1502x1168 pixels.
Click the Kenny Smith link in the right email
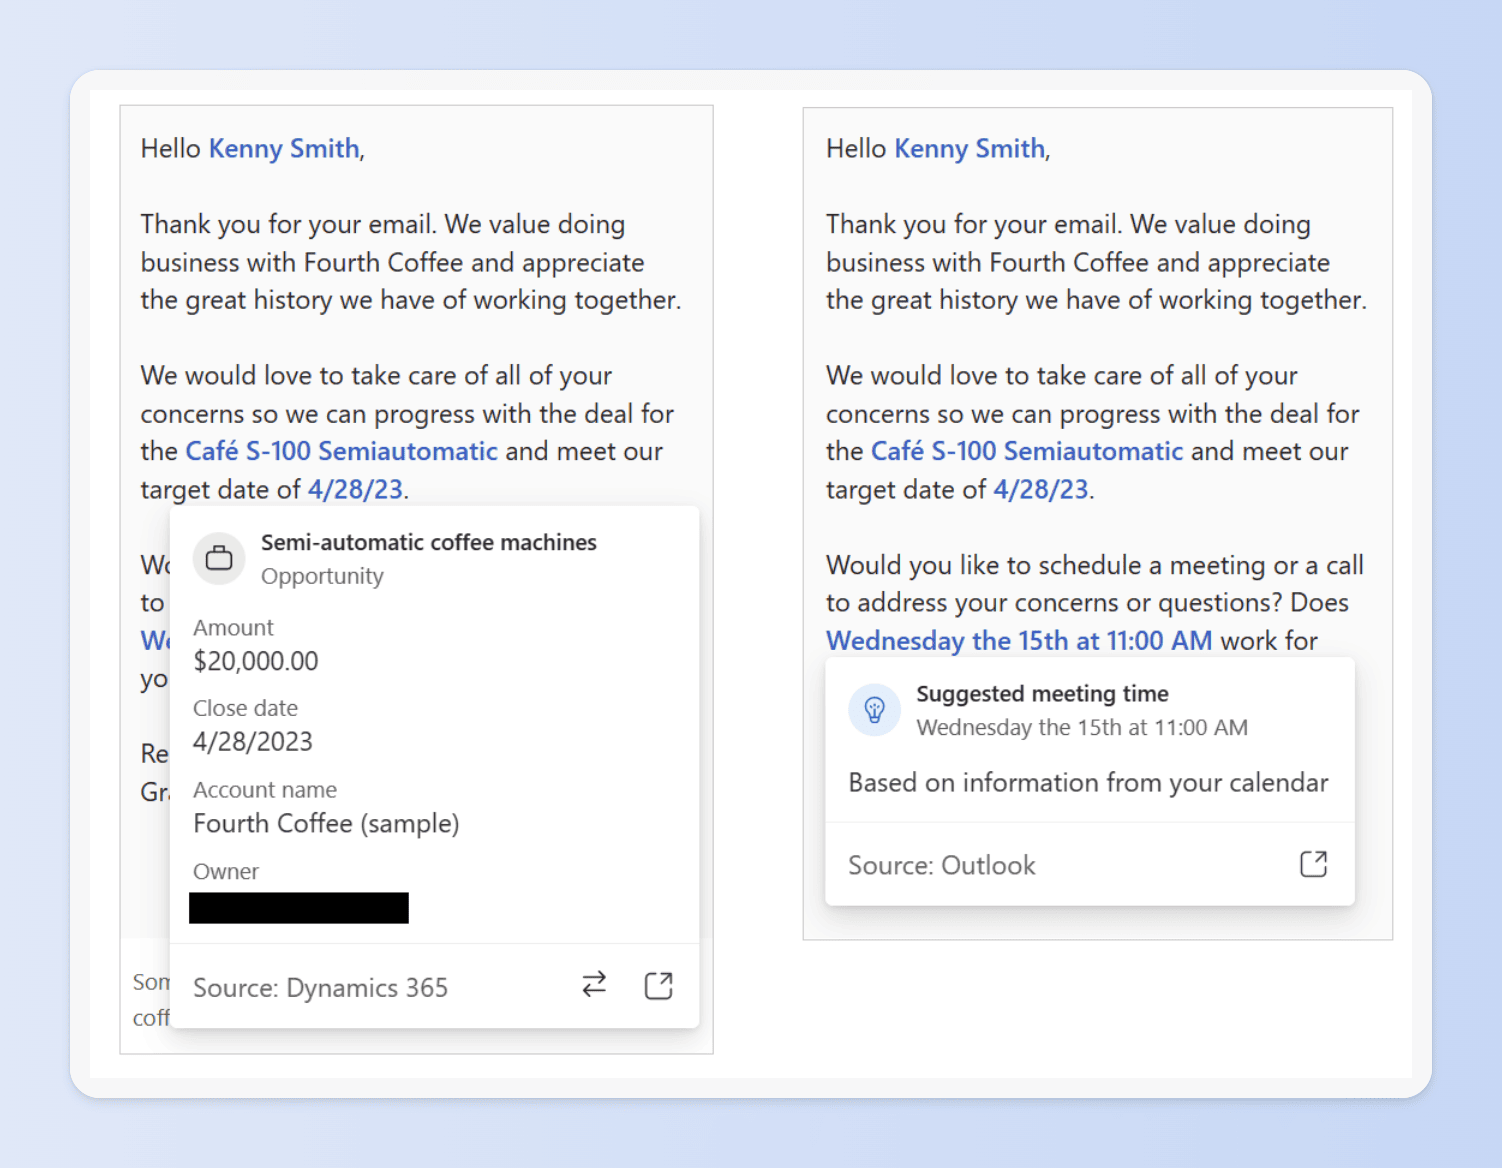pos(970,148)
